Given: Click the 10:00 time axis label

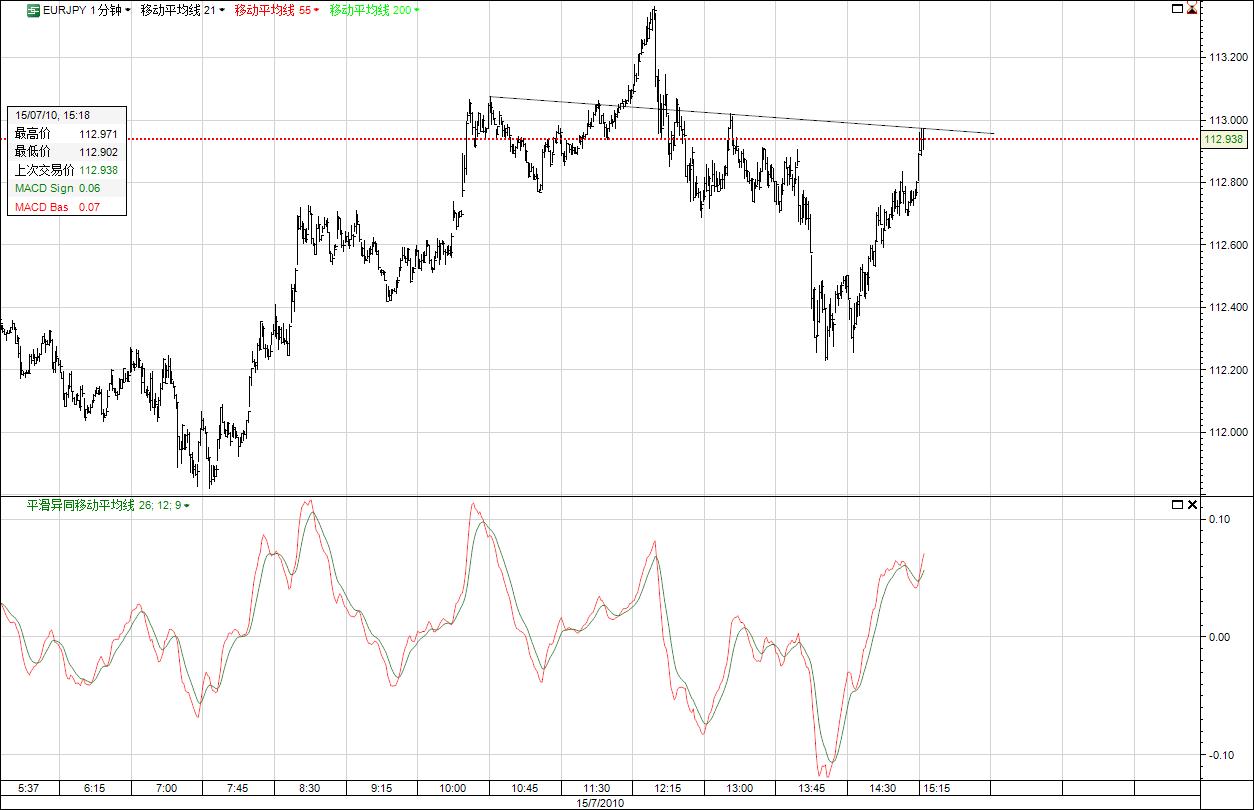Looking at the screenshot, I should click(x=453, y=788).
